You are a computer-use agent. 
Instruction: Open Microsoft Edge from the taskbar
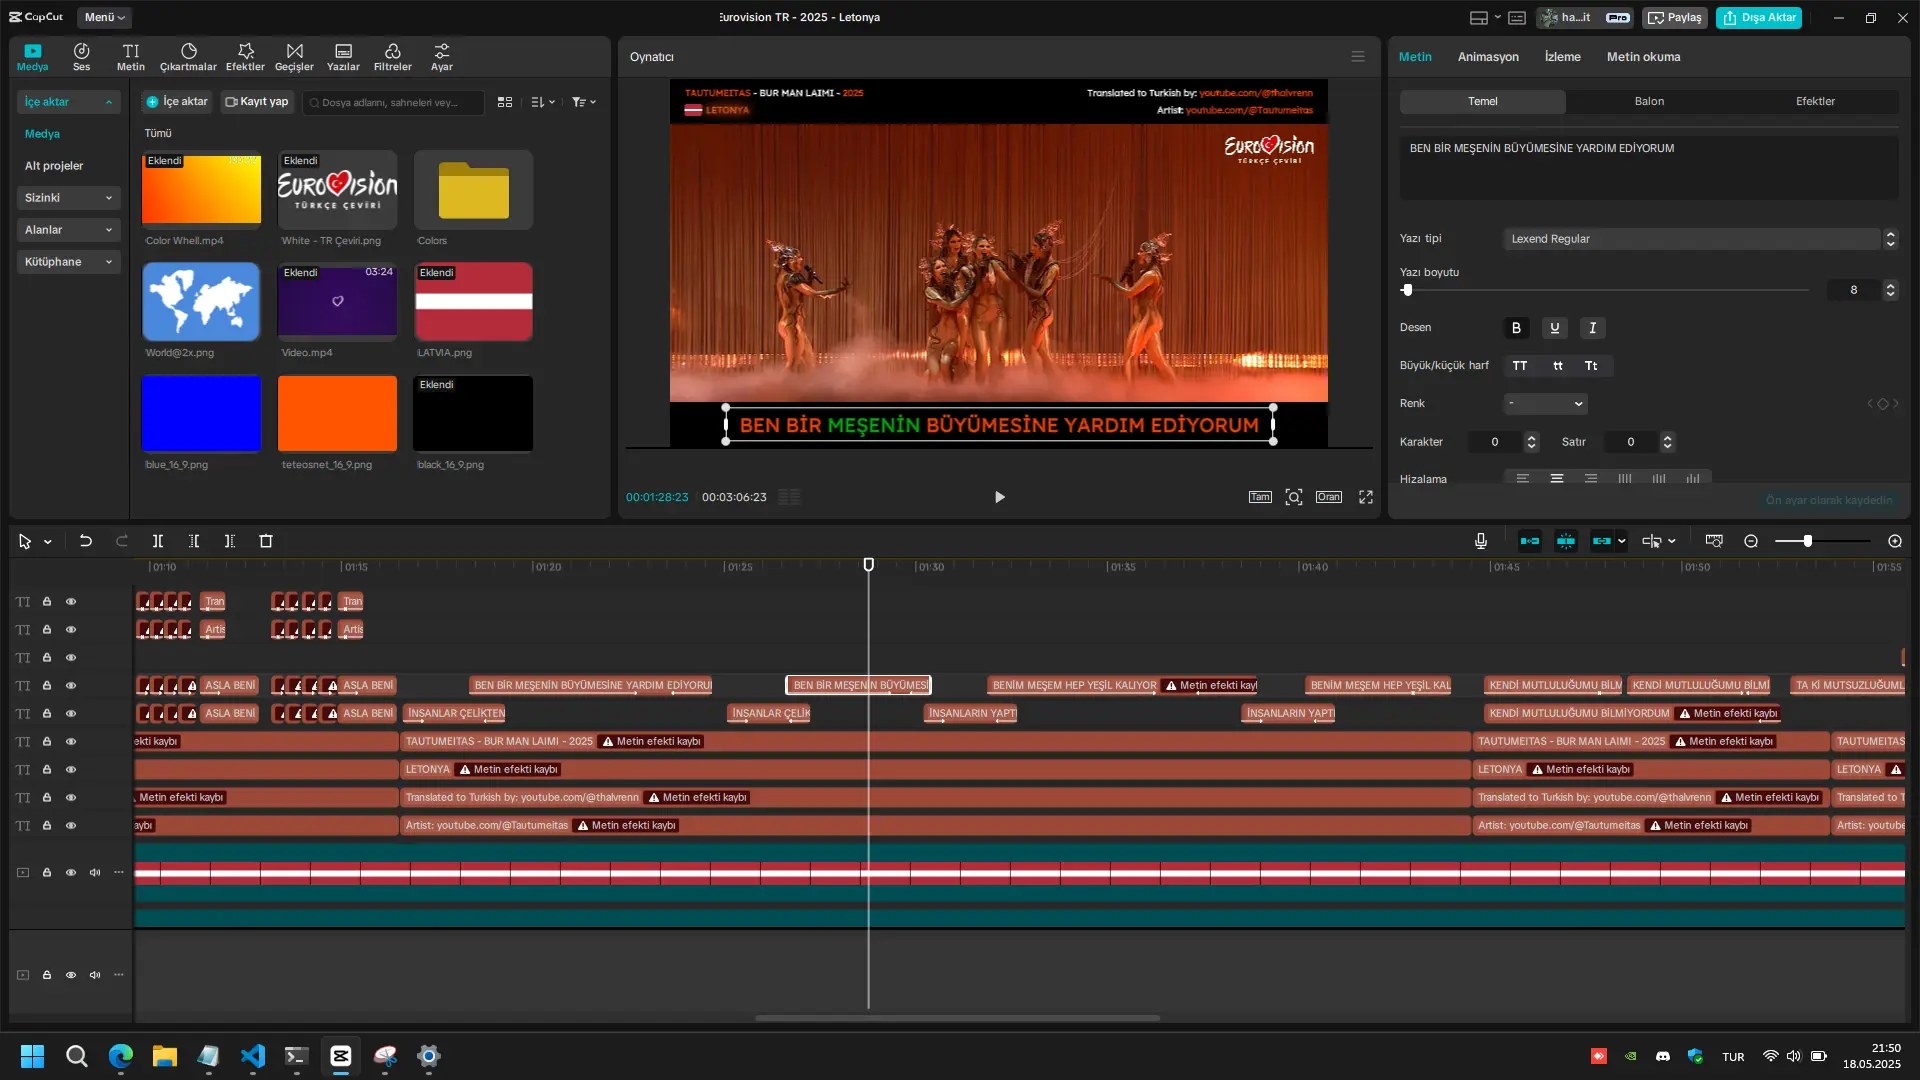tap(121, 1056)
